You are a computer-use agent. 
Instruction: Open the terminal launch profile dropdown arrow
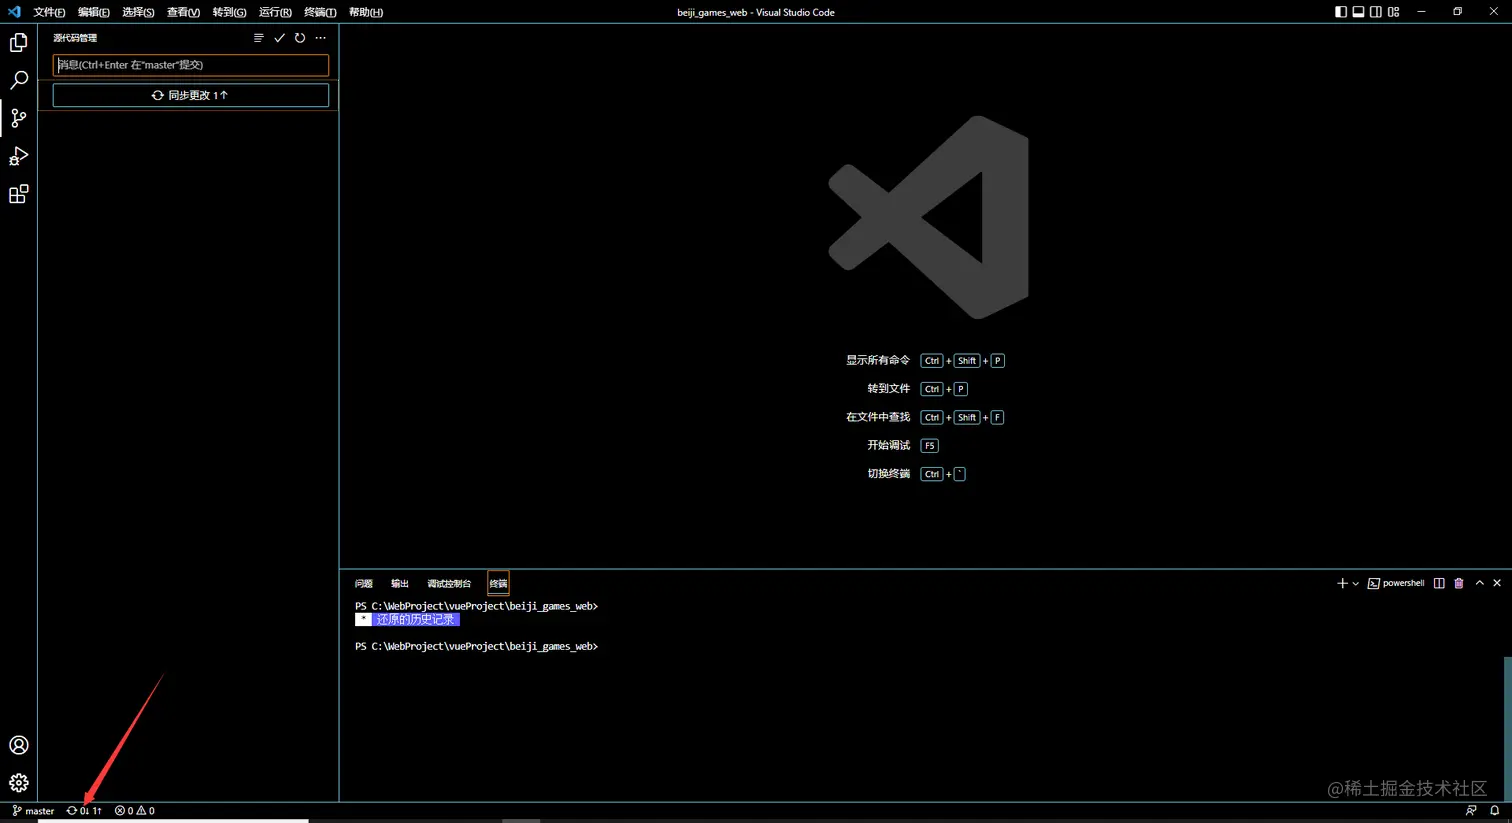click(x=1355, y=583)
